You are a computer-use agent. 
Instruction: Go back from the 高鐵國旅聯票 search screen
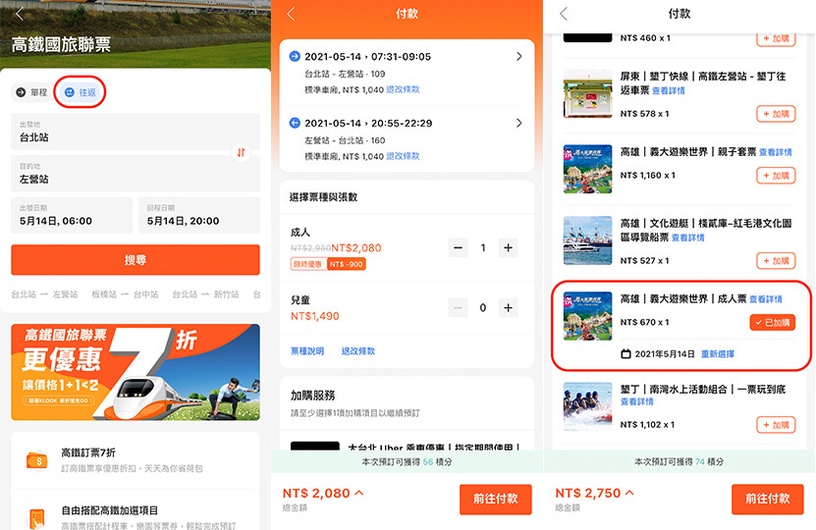[20, 14]
